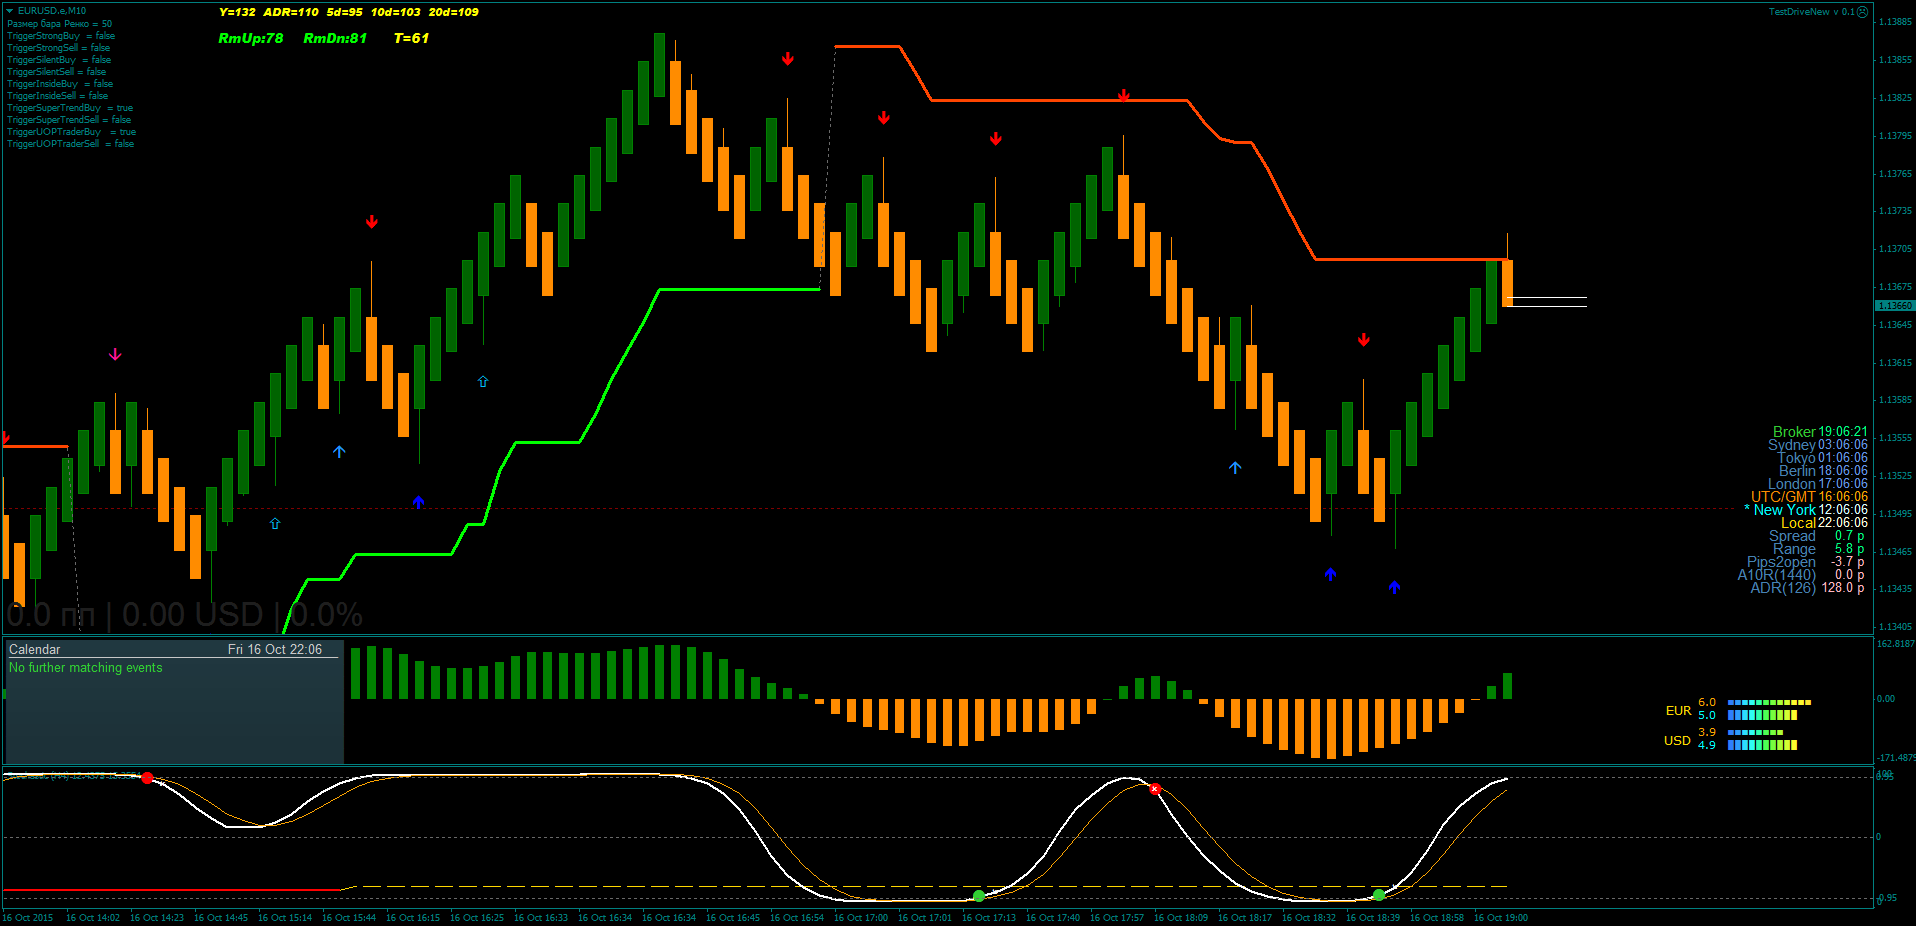Click the EUR lower strength bar 5.0
This screenshot has width=1916, height=926.
[x=1762, y=715]
